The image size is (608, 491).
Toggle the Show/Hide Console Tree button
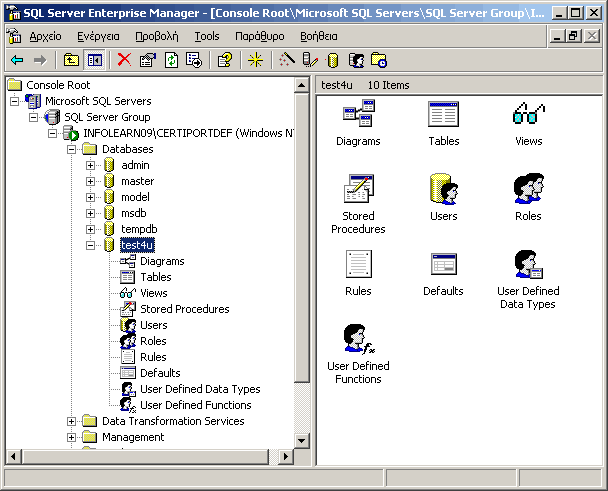coord(95,60)
